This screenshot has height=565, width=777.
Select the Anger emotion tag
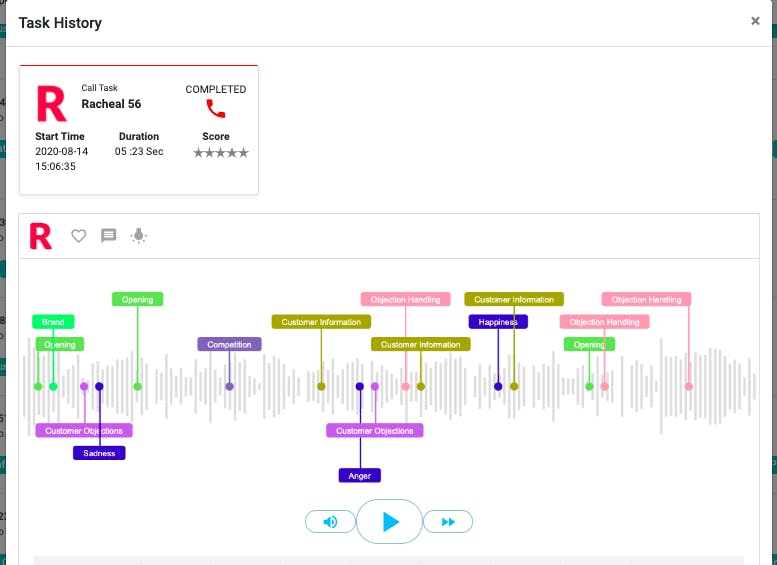point(360,476)
